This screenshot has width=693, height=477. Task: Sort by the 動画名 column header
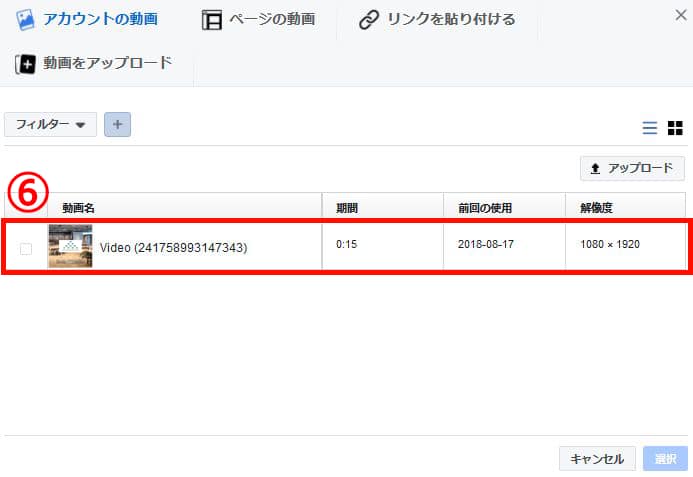pyautogui.click(x=78, y=208)
